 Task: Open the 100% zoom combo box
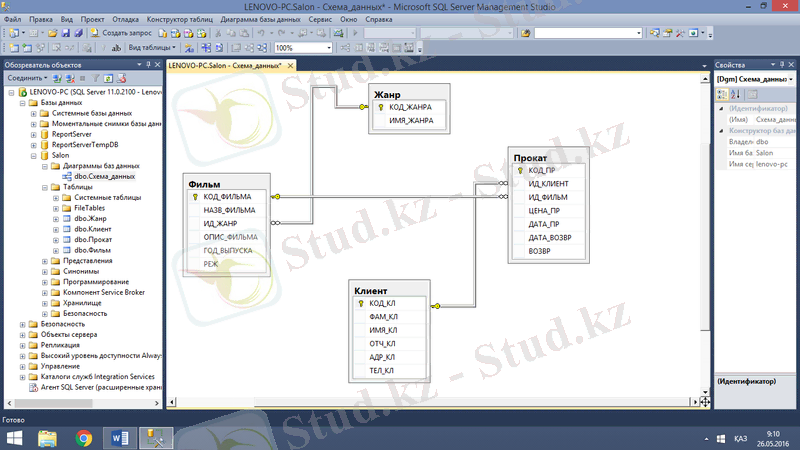[304, 48]
